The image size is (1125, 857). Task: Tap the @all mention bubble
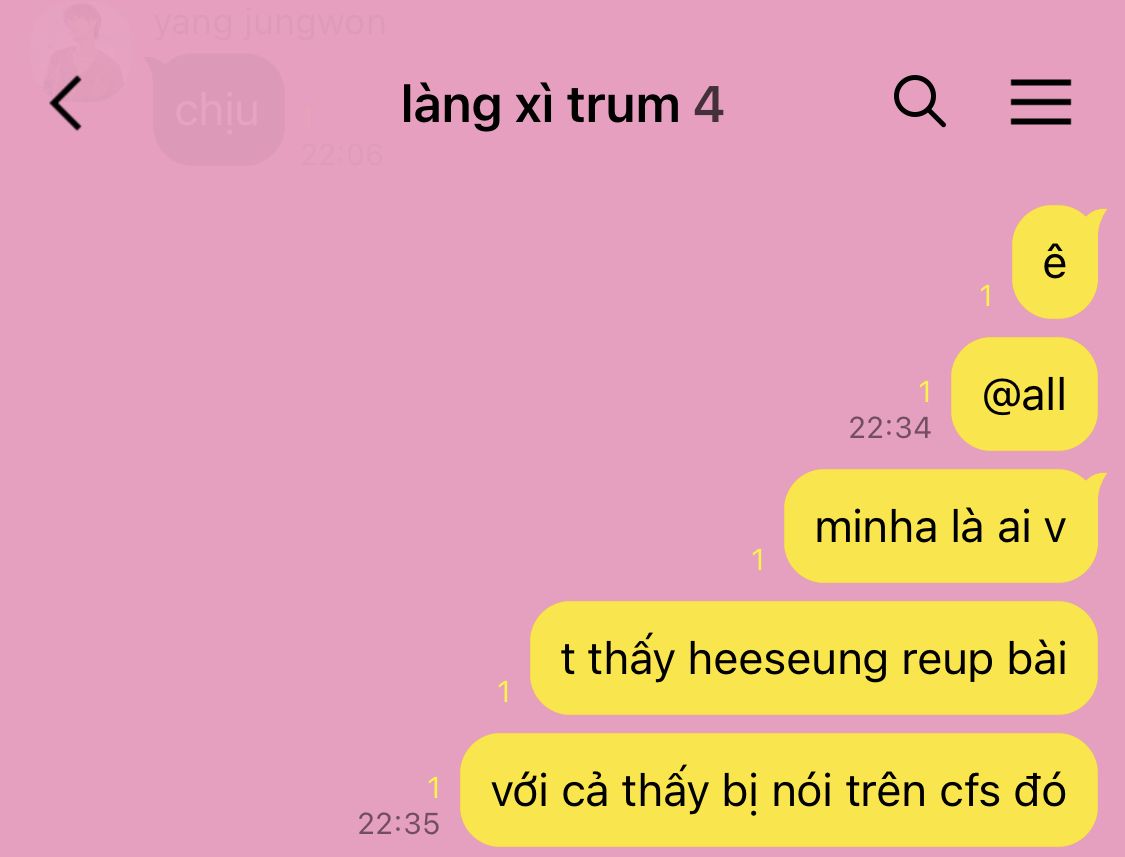coord(1024,394)
